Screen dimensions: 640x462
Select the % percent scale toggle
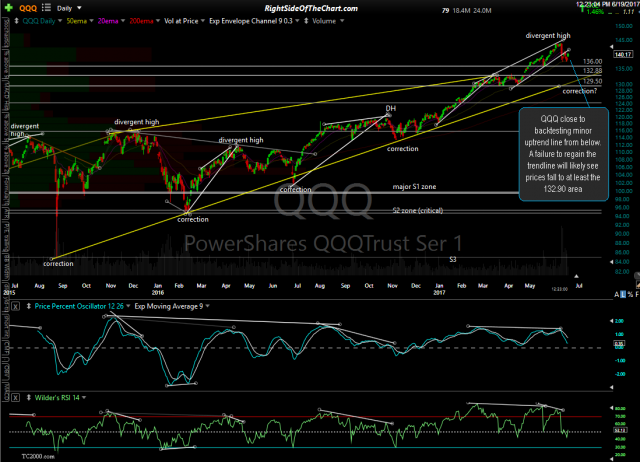pos(630,294)
